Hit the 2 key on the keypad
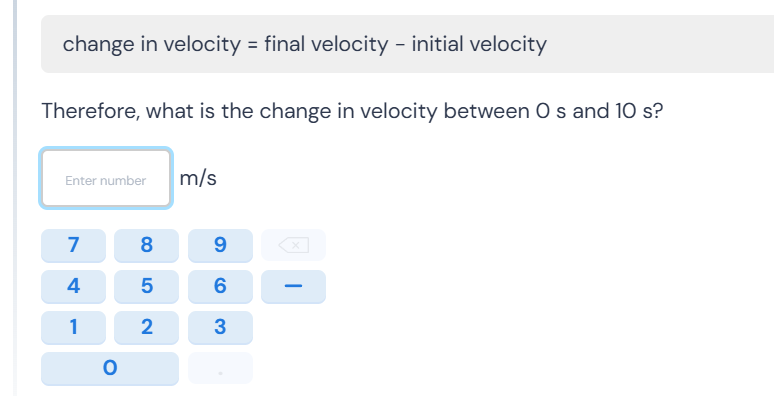The image size is (774, 396). coord(147,327)
